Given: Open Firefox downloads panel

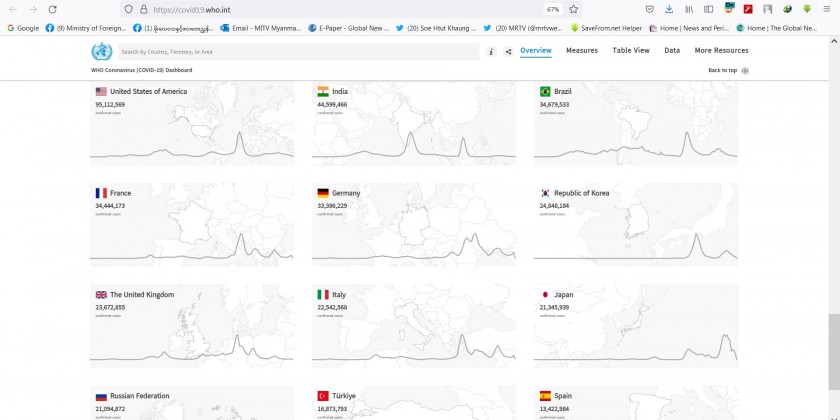Looking at the screenshot, I should coord(669,9).
